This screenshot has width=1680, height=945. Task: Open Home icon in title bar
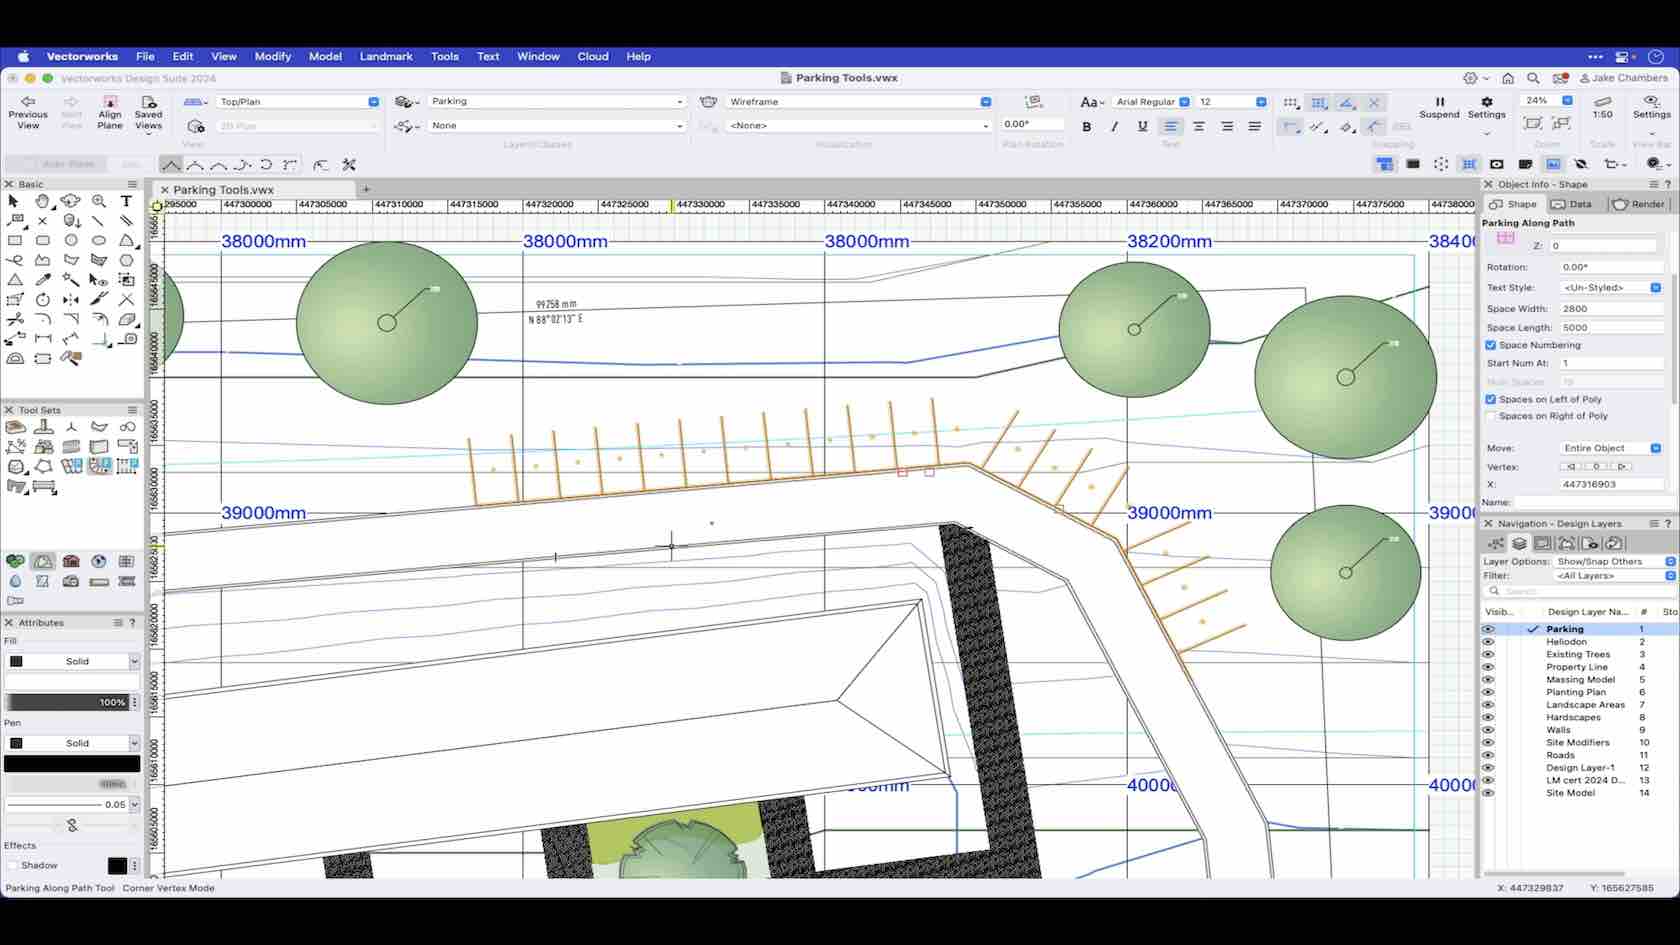click(1507, 78)
